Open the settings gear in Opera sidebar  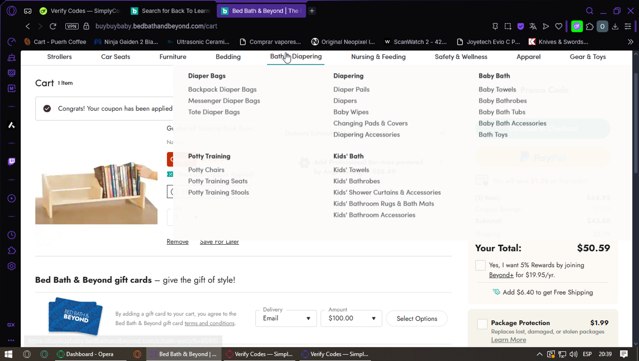coord(11,266)
